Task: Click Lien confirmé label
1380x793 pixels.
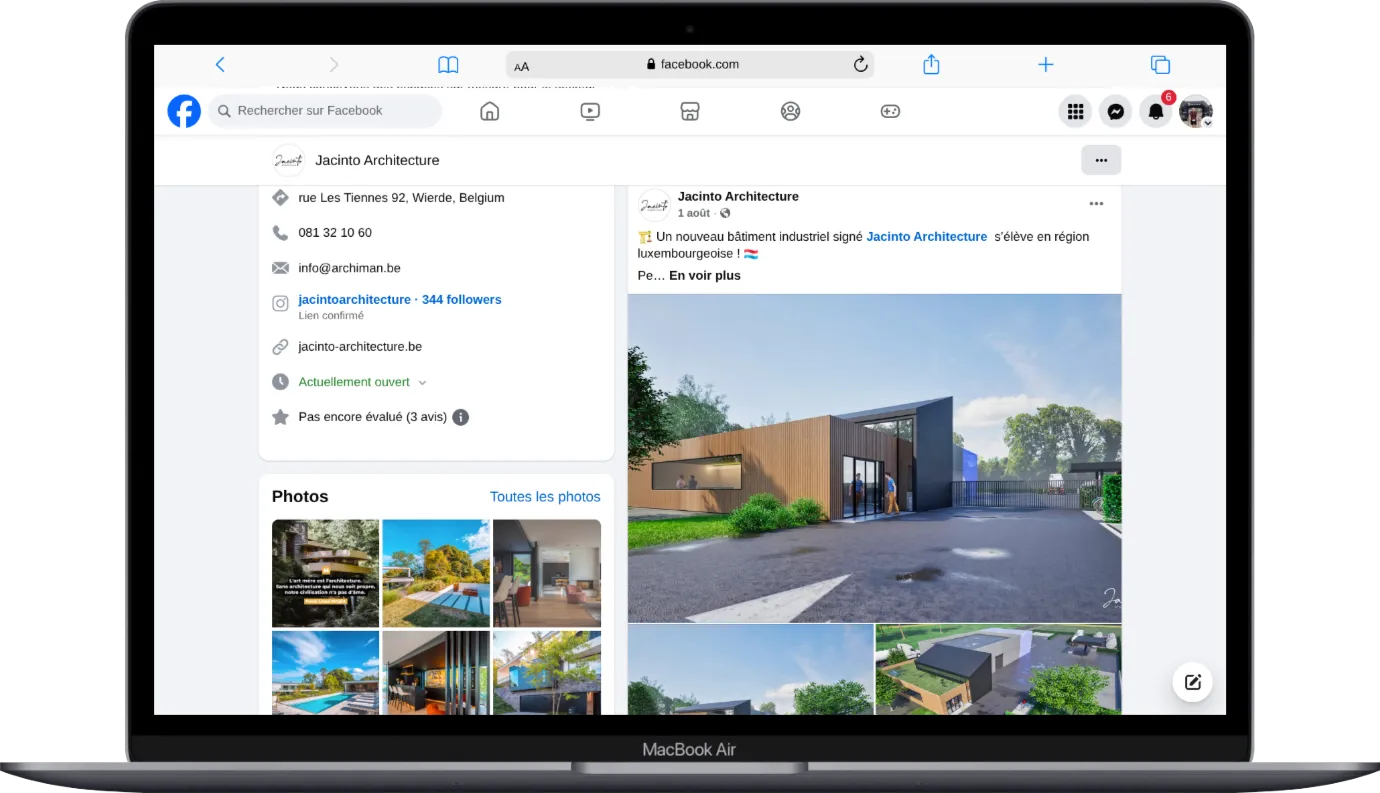Action: (331, 316)
